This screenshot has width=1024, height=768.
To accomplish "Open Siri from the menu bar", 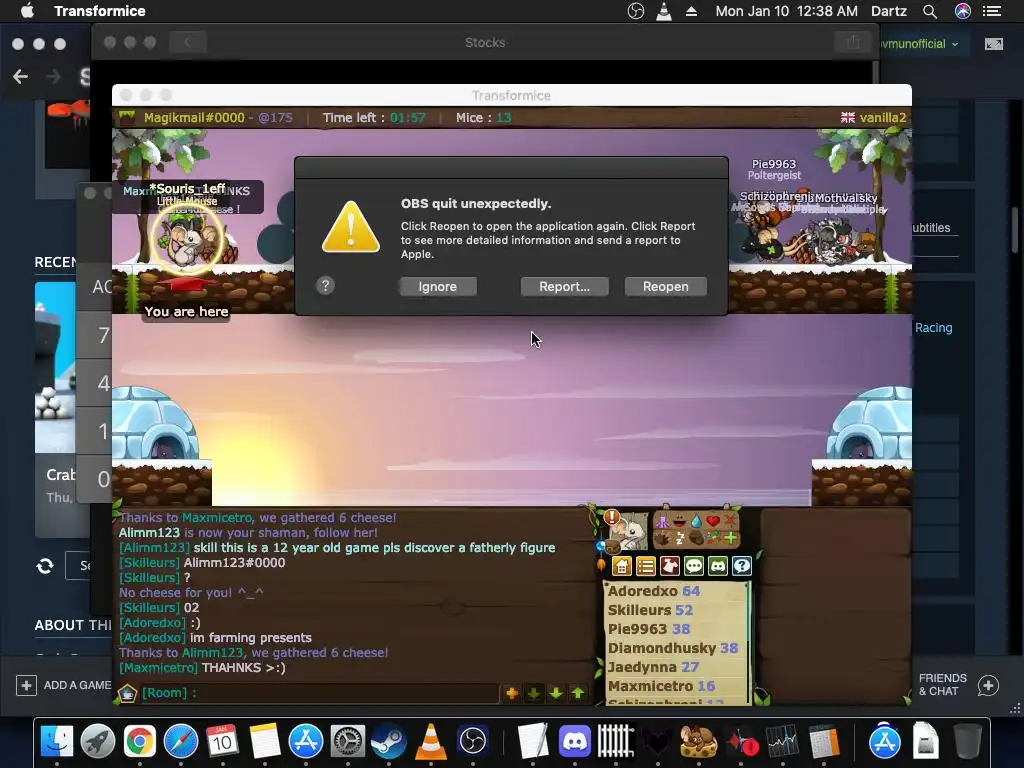I will [963, 11].
